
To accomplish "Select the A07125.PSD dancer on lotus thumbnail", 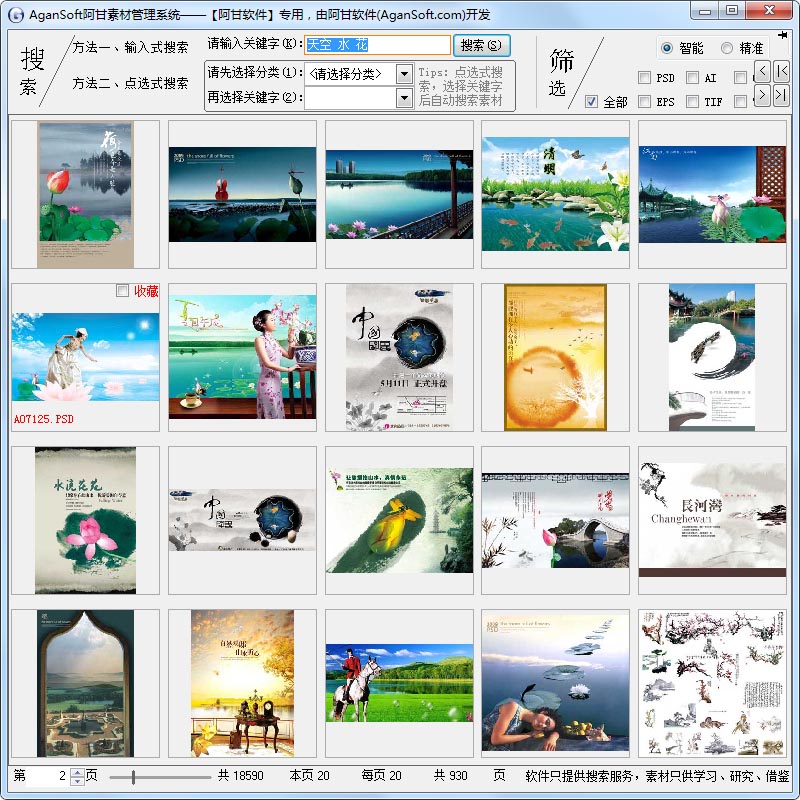I will click(86, 357).
